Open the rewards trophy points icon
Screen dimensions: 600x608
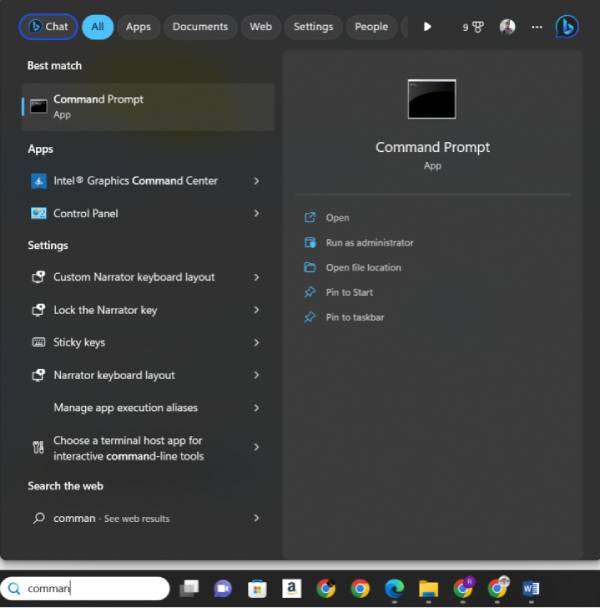(x=473, y=27)
